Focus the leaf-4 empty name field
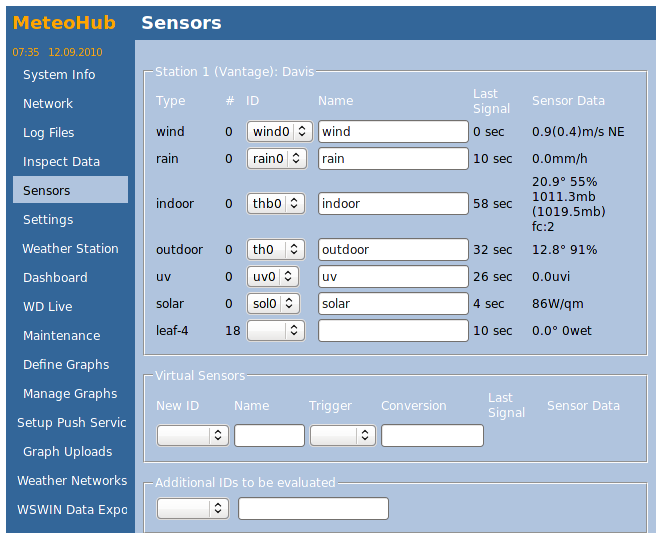 pyautogui.click(x=393, y=330)
